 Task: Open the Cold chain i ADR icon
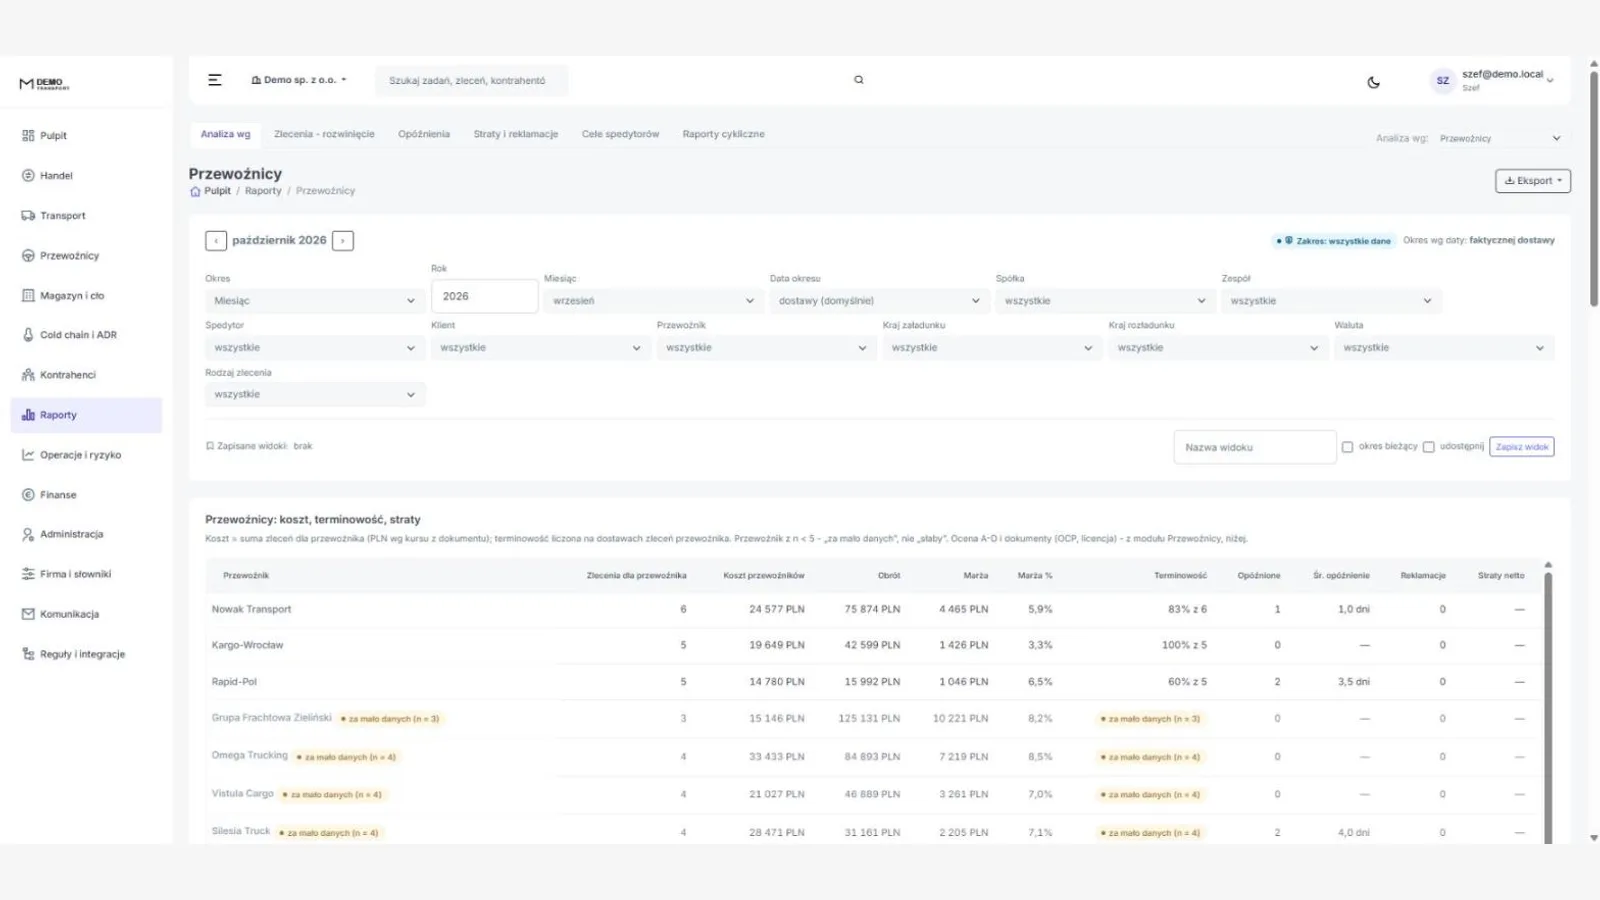click(28, 335)
